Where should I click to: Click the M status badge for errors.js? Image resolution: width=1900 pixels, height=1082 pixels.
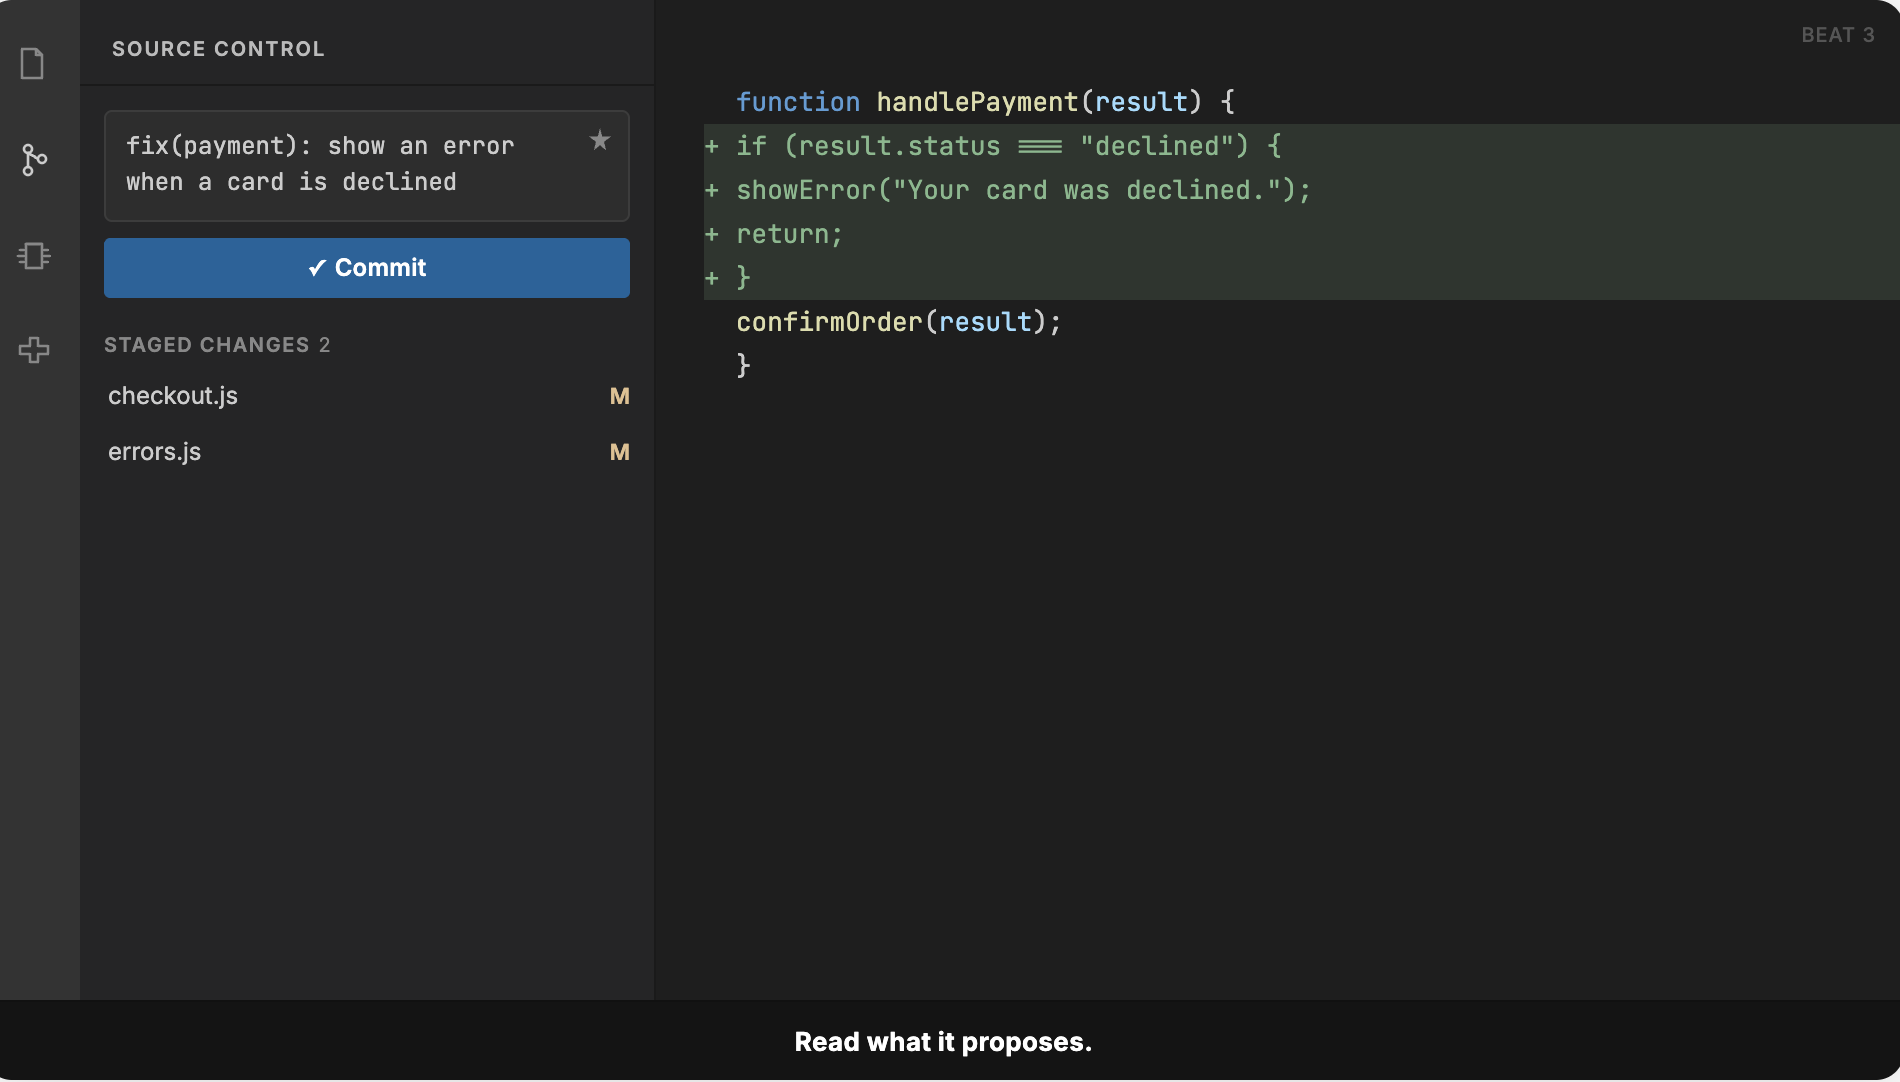[620, 452]
